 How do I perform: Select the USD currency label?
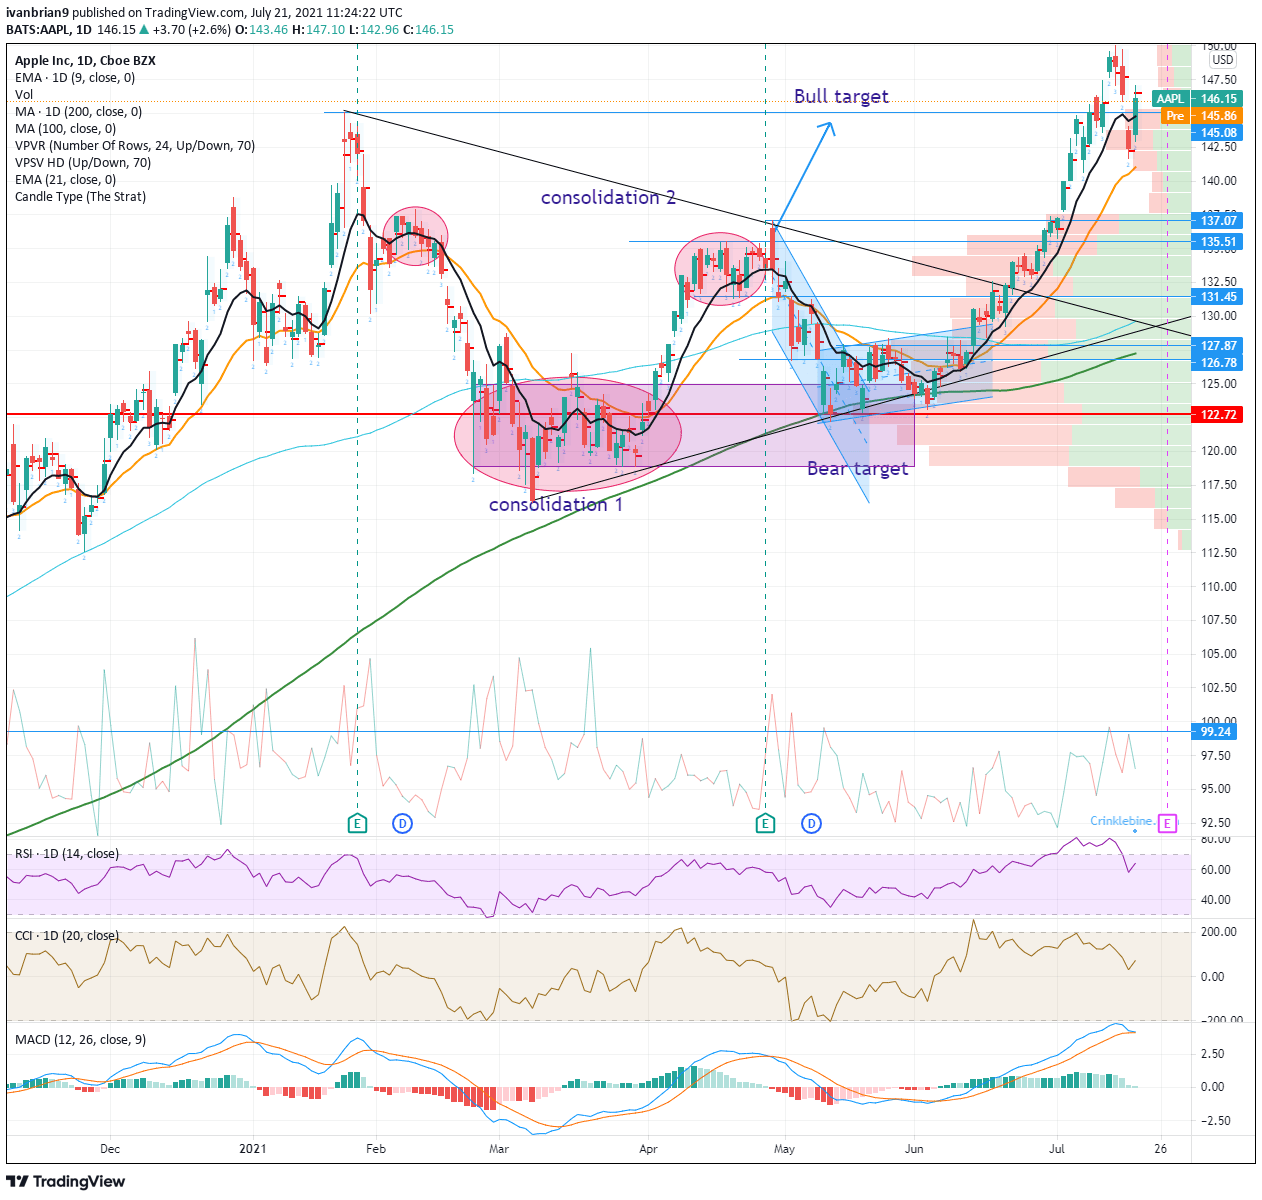(1223, 60)
